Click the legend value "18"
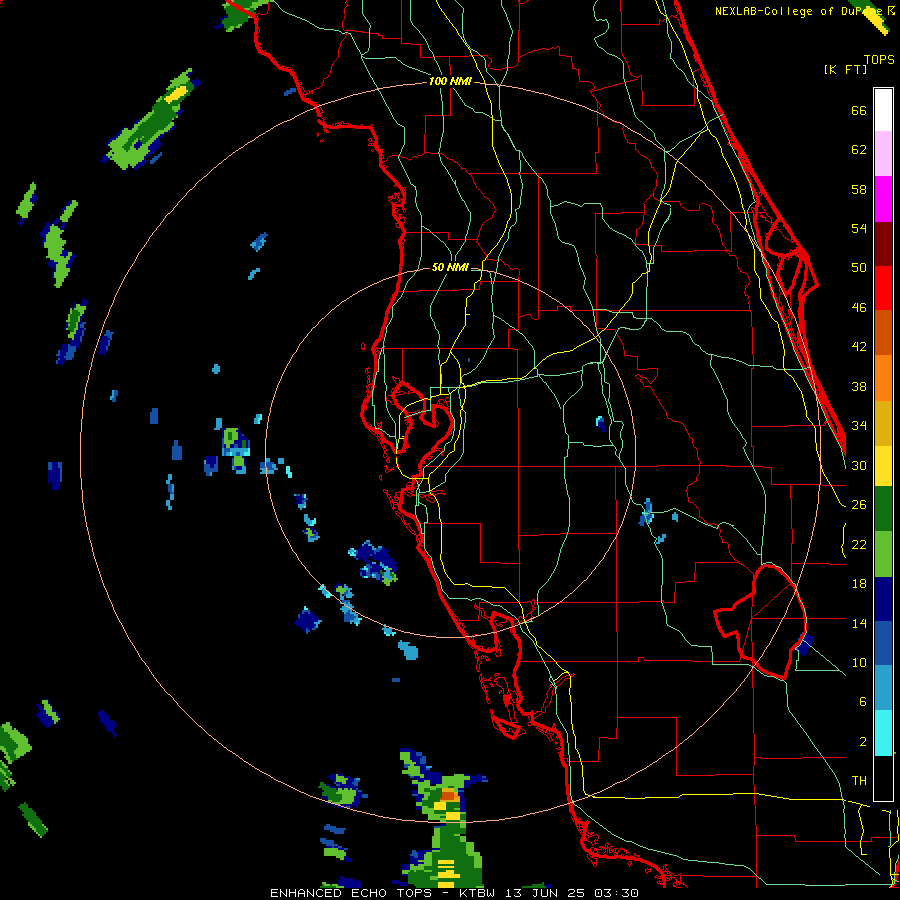Screen dimensions: 900x900 pyautogui.click(x=859, y=584)
